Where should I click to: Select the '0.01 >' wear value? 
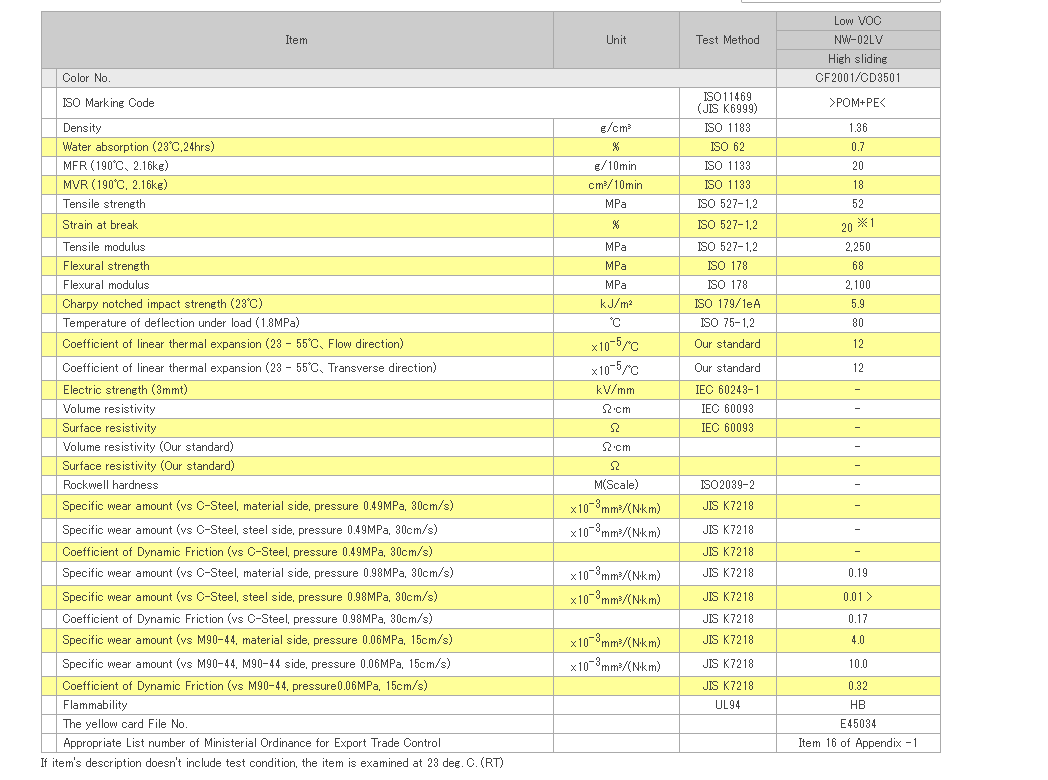click(x=858, y=598)
